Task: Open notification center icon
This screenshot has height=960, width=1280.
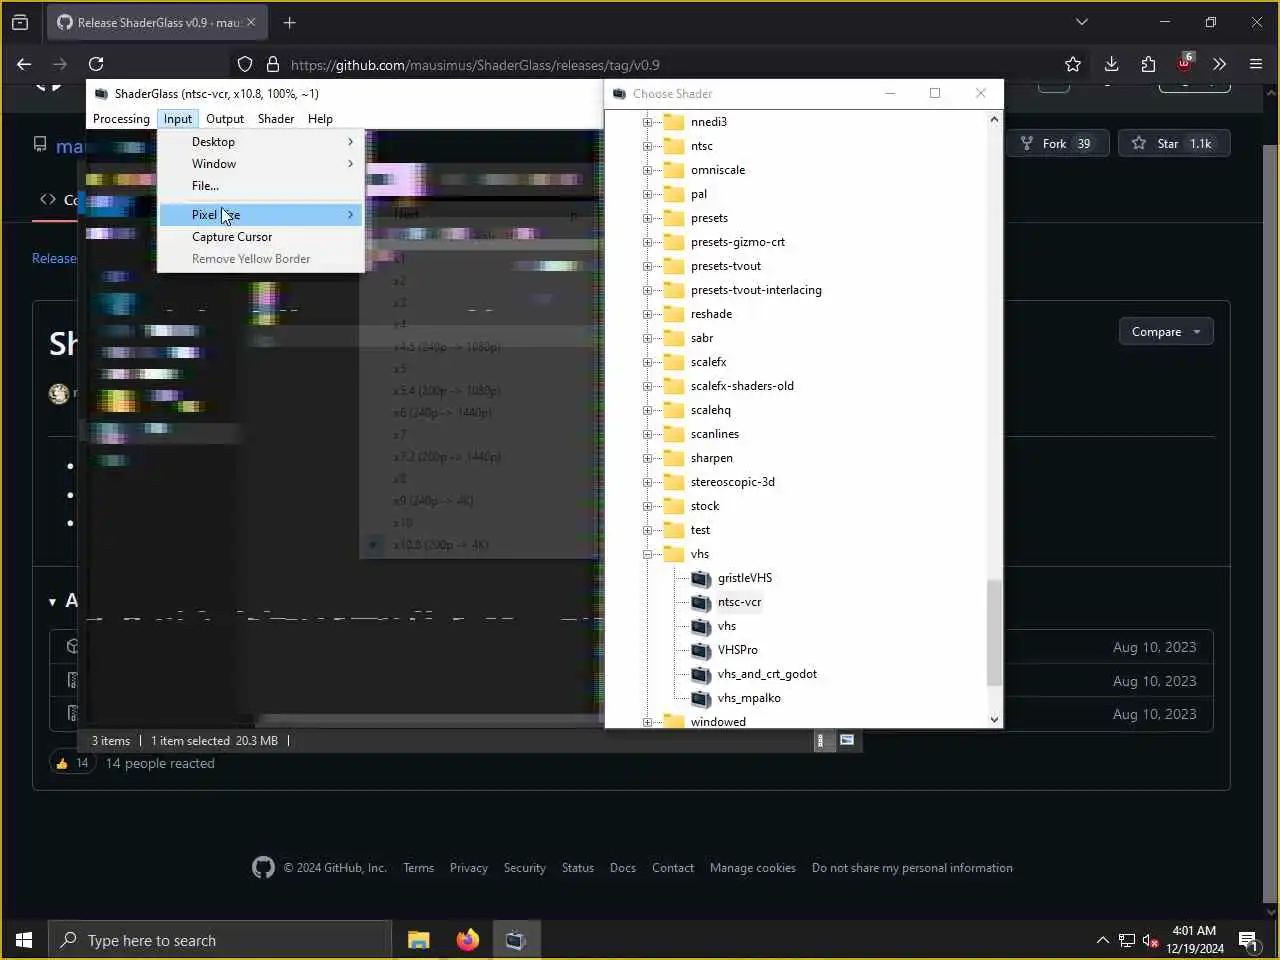Action: pos(1248,940)
